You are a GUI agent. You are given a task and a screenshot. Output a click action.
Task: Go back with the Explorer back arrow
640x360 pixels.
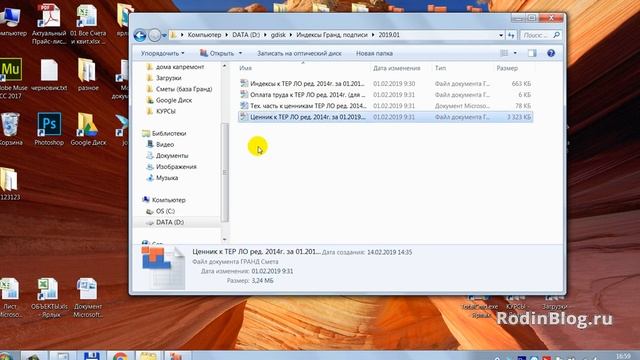[x=140, y=36]
